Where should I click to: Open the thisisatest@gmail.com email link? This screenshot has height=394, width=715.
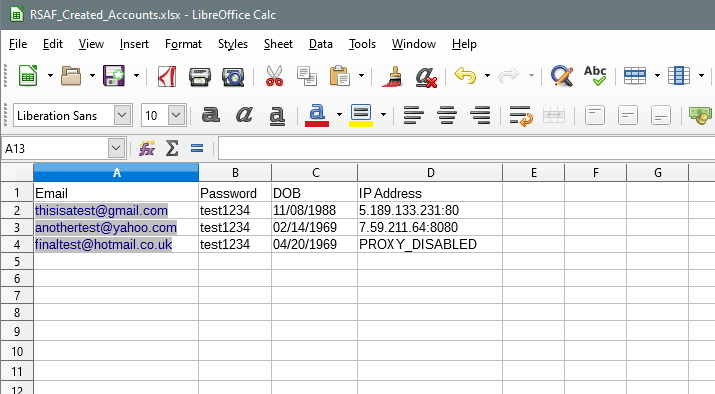tap(101, 210)
